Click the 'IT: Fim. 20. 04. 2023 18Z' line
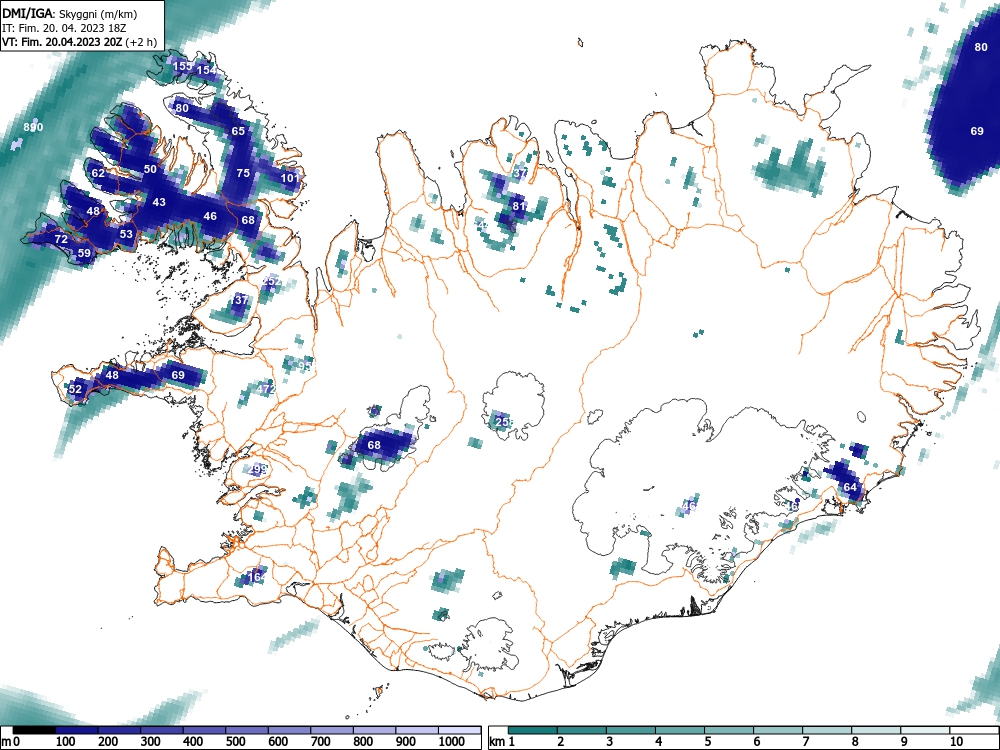Screen dimensions: 1000x750 [63, 28]
